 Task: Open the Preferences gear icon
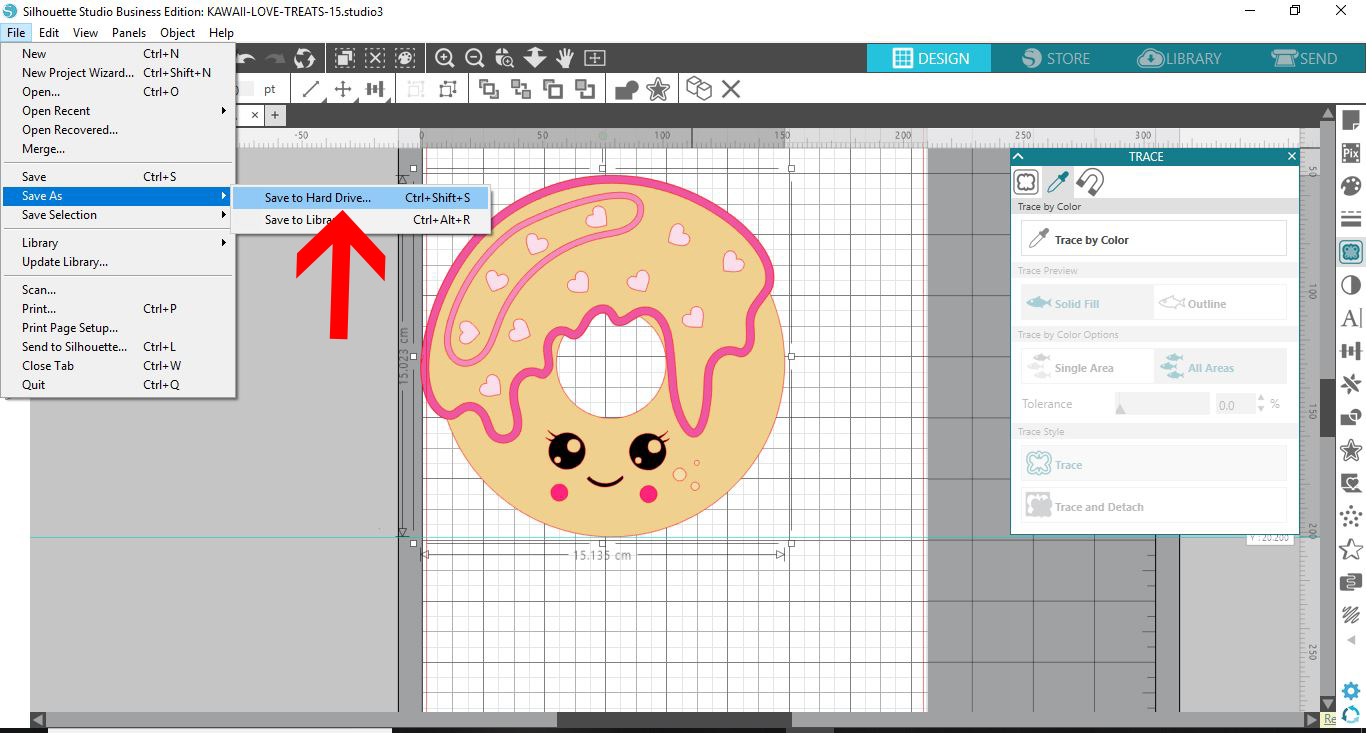coord(1351,691)
